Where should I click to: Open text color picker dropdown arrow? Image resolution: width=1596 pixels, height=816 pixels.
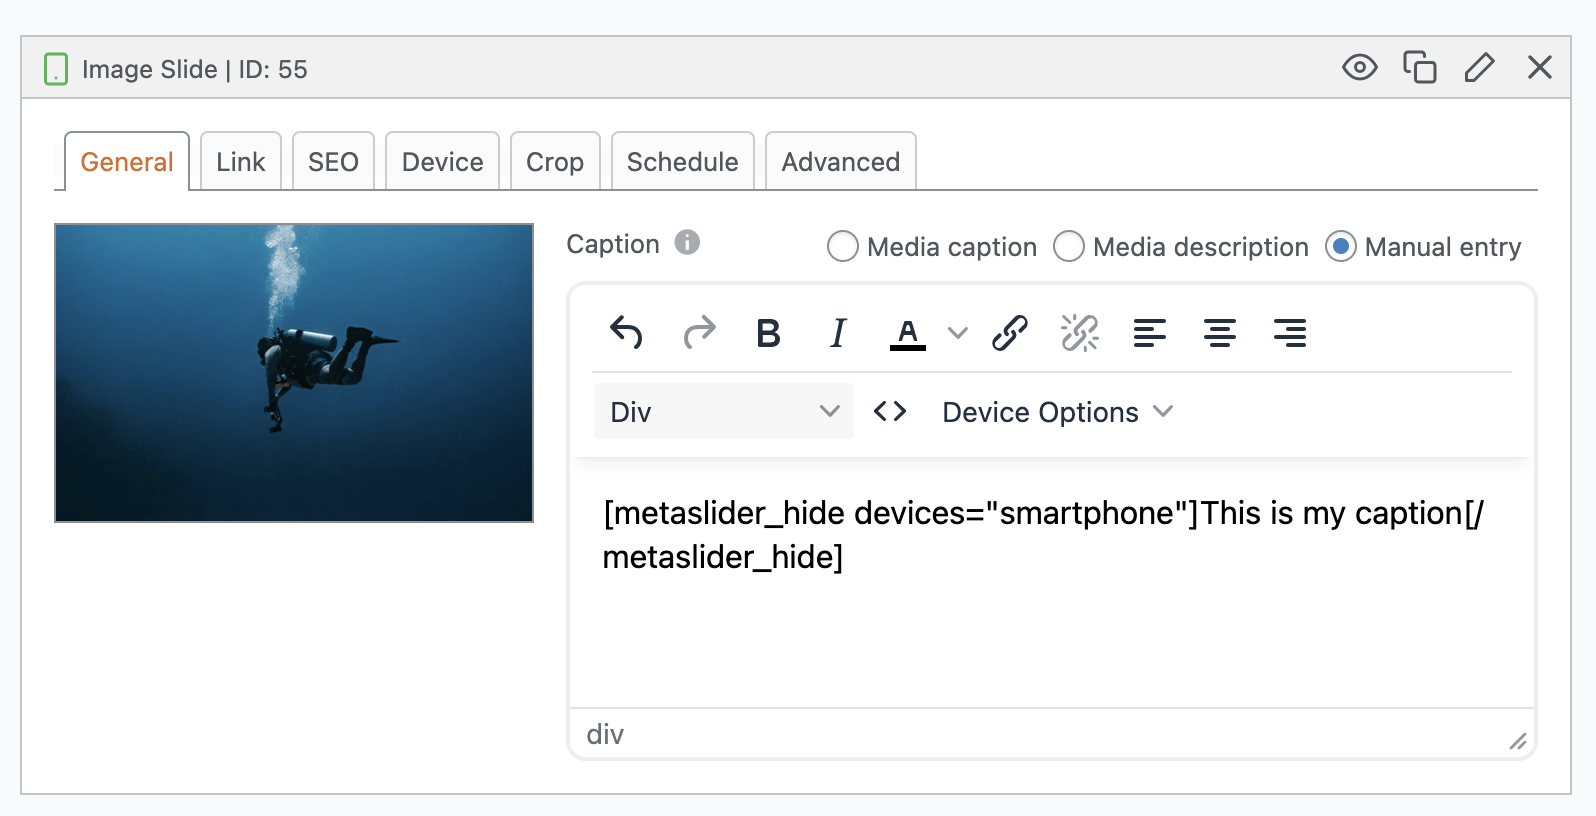point(958,332)
